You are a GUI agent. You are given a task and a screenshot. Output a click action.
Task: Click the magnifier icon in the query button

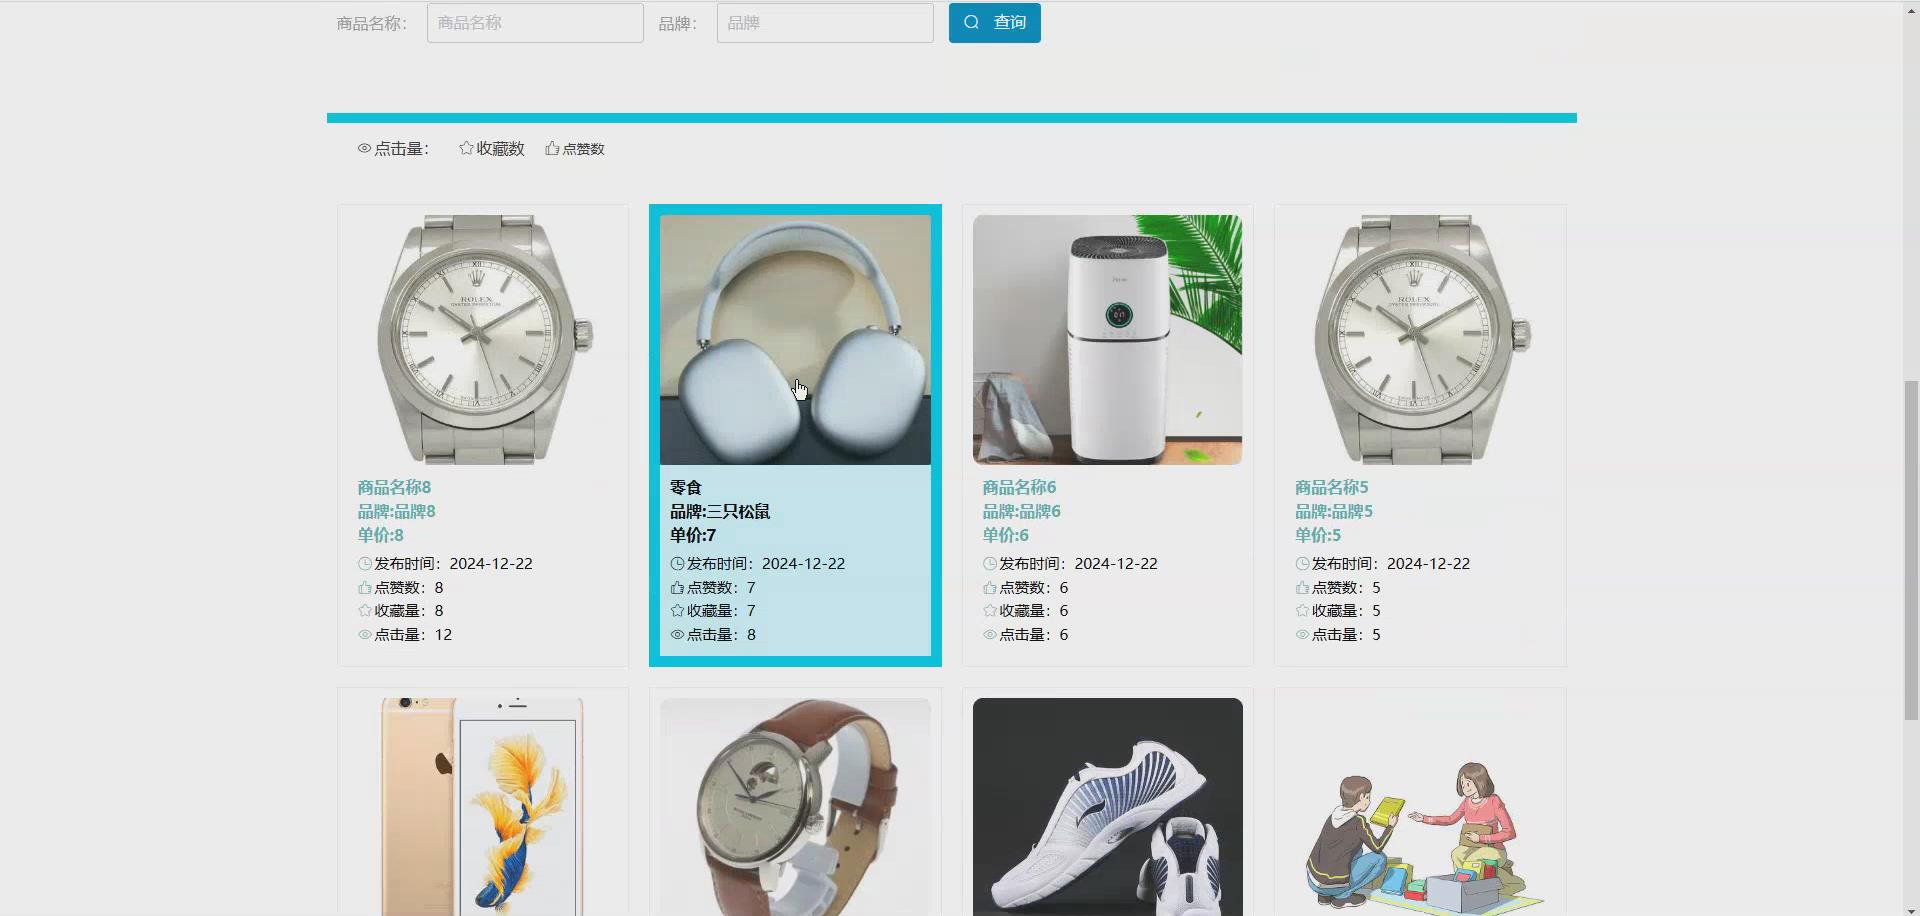971,22
